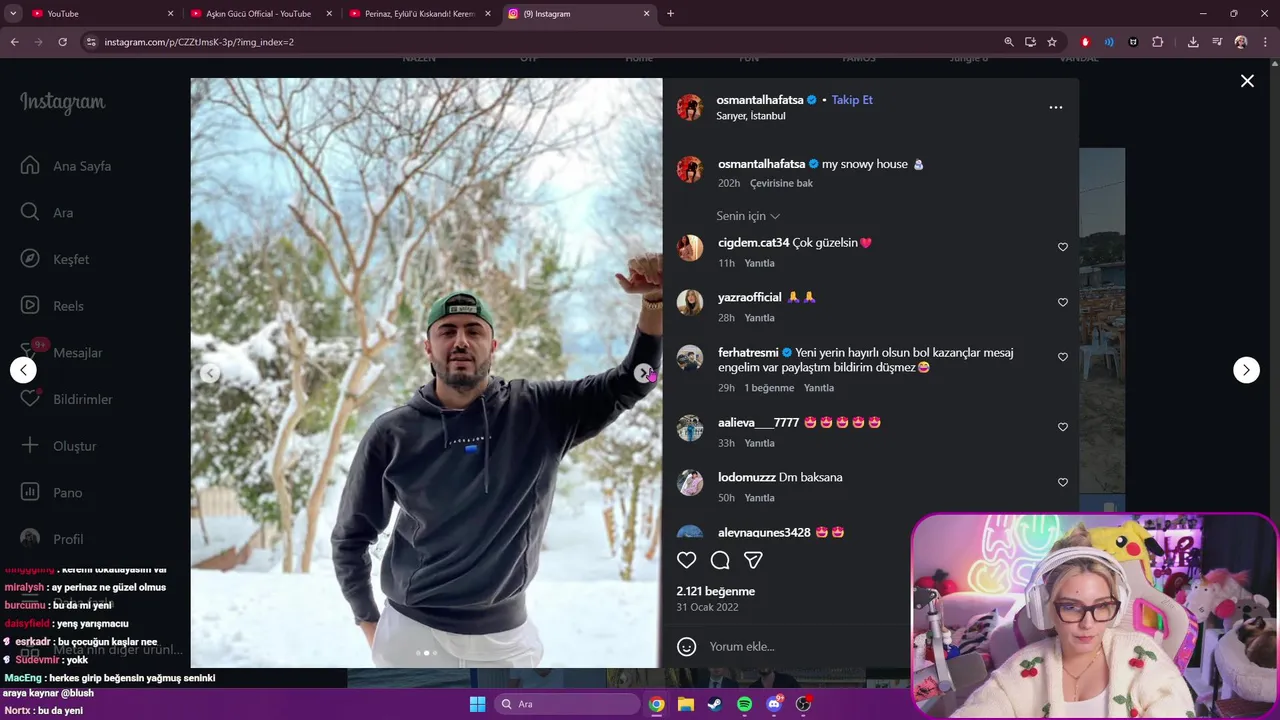This screenshot has width=1280, height=720.
Task: Click the address bar URL
Action: click(199, 42)
